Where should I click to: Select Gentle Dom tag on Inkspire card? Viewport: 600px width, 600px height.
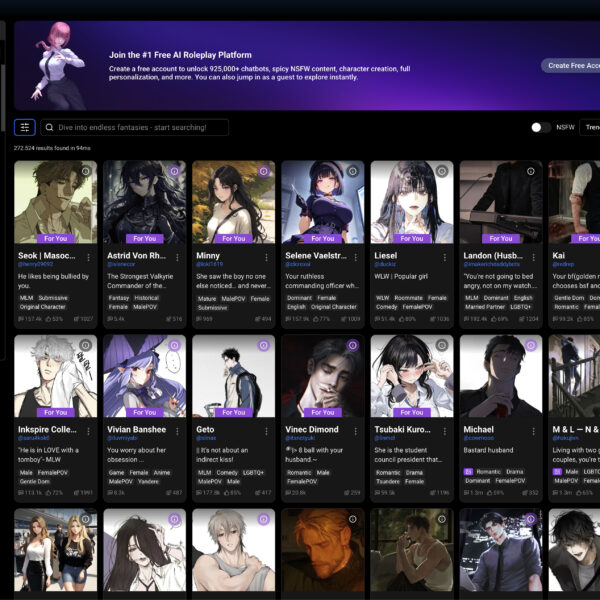click(x=35, y=481)
